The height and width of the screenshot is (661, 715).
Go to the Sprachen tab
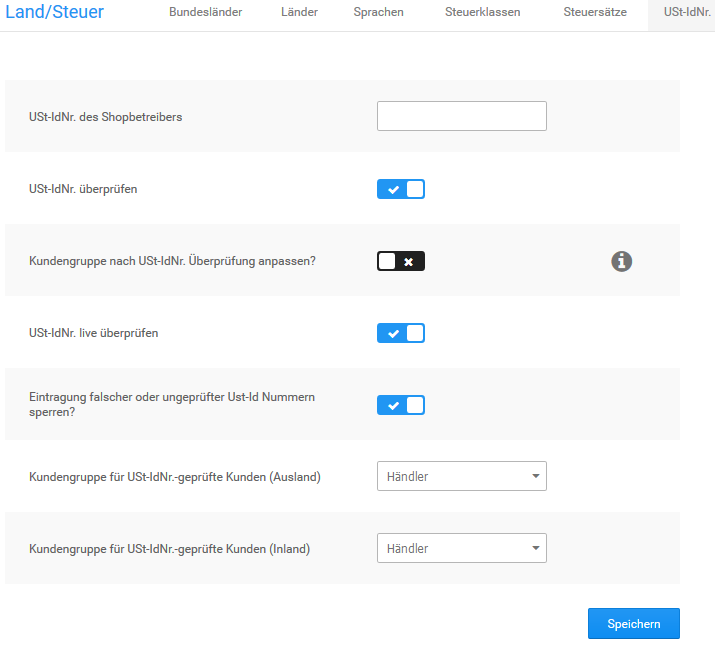click(379, 13)
